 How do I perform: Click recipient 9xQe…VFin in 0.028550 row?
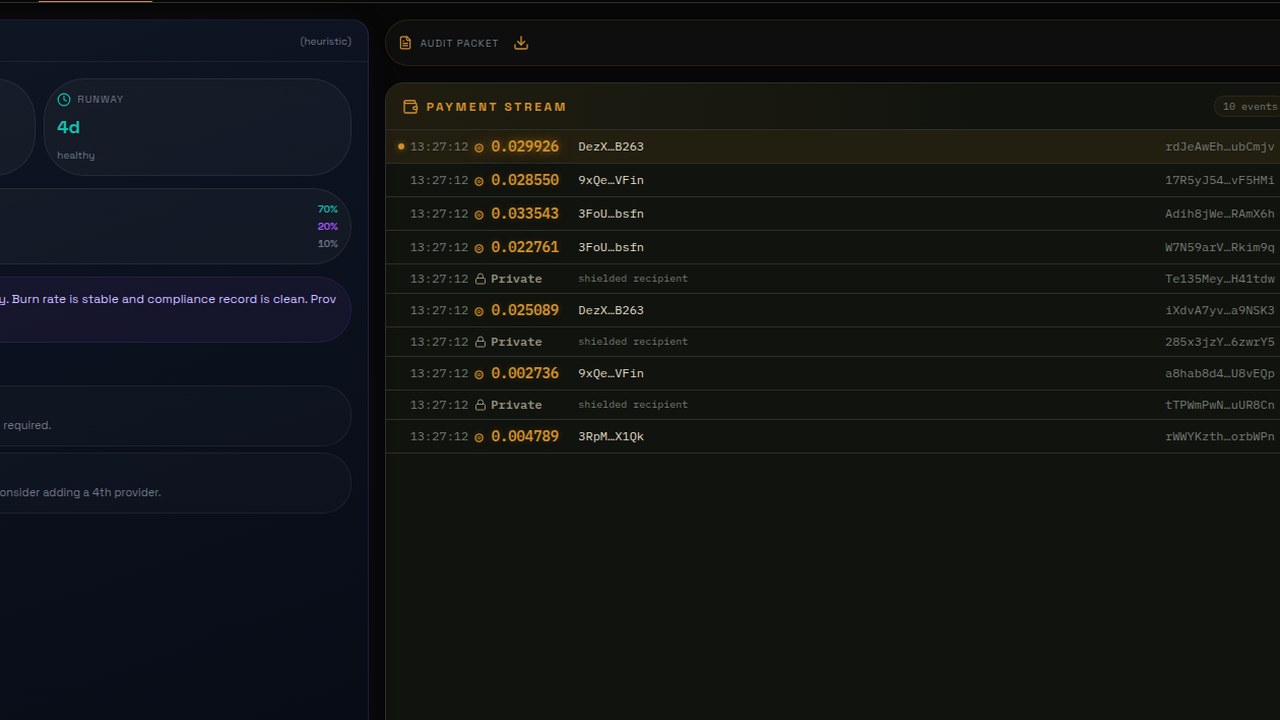click(611, 180)
